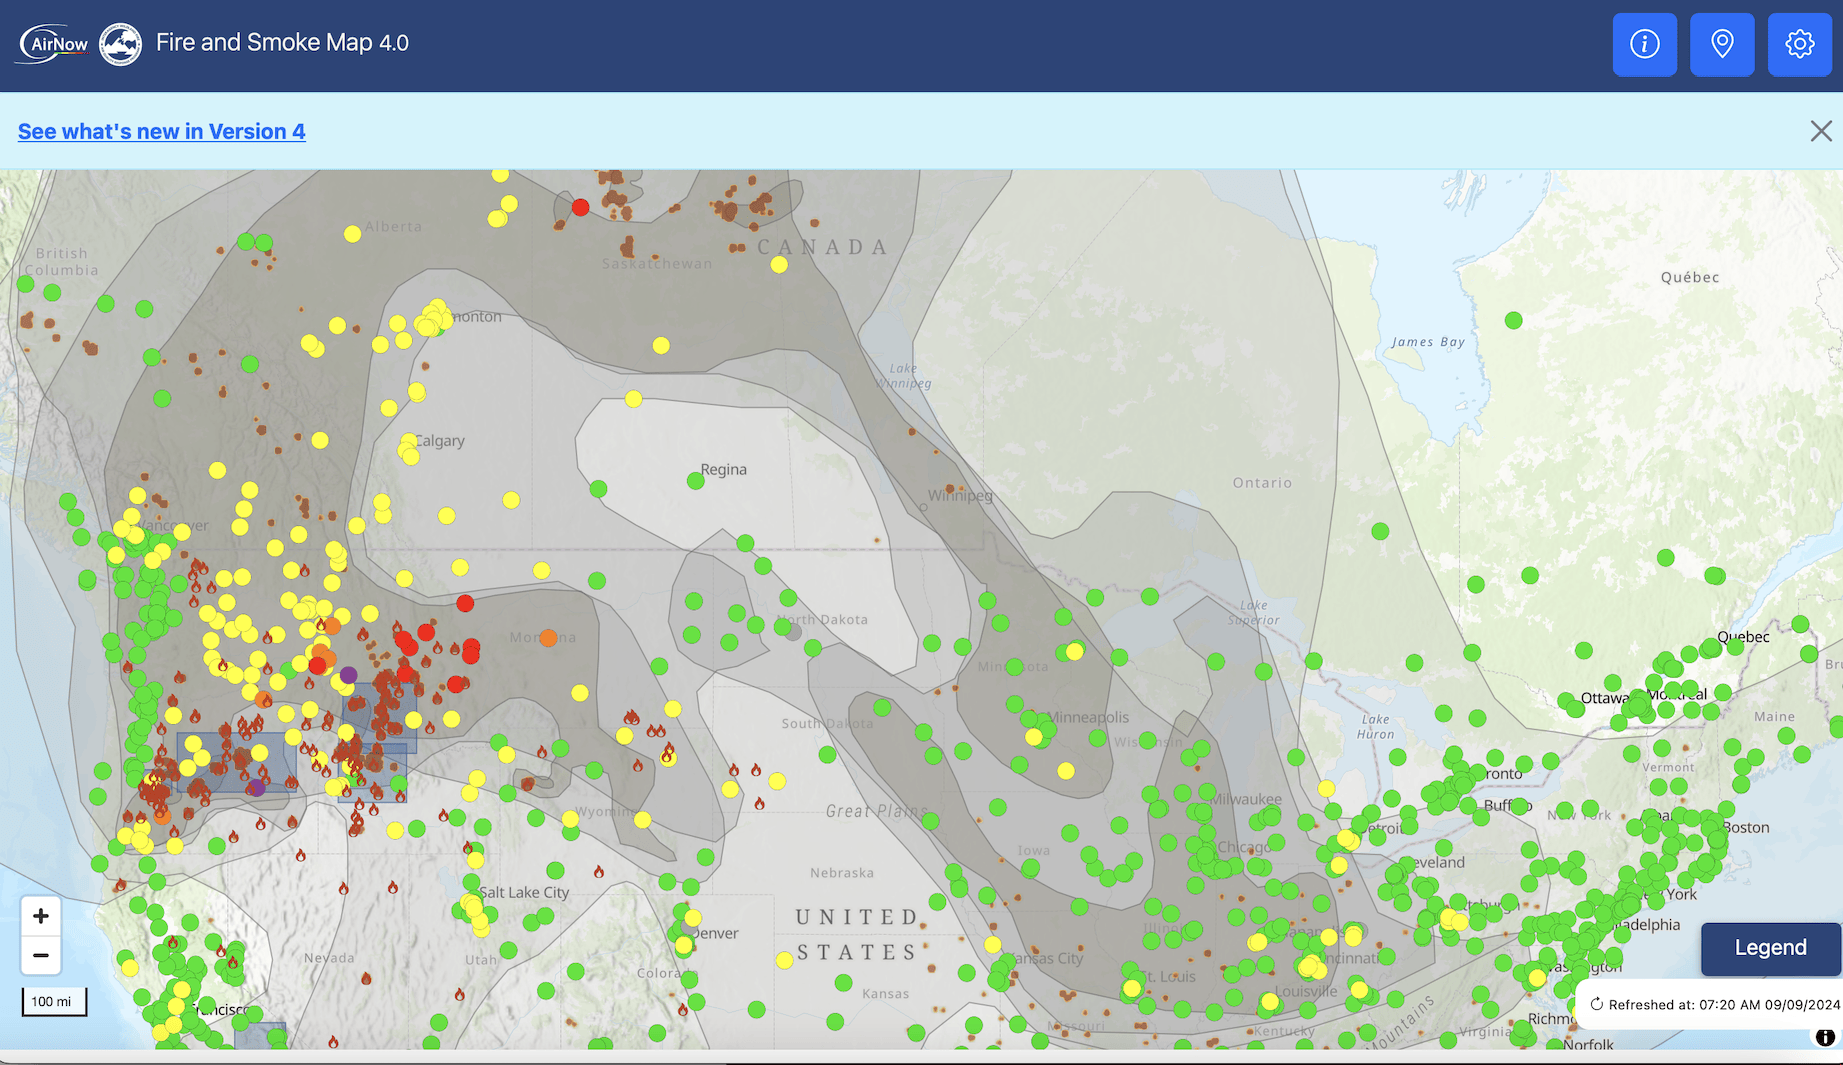Select the lone green monitor near James Bay

coord(1513,320)
